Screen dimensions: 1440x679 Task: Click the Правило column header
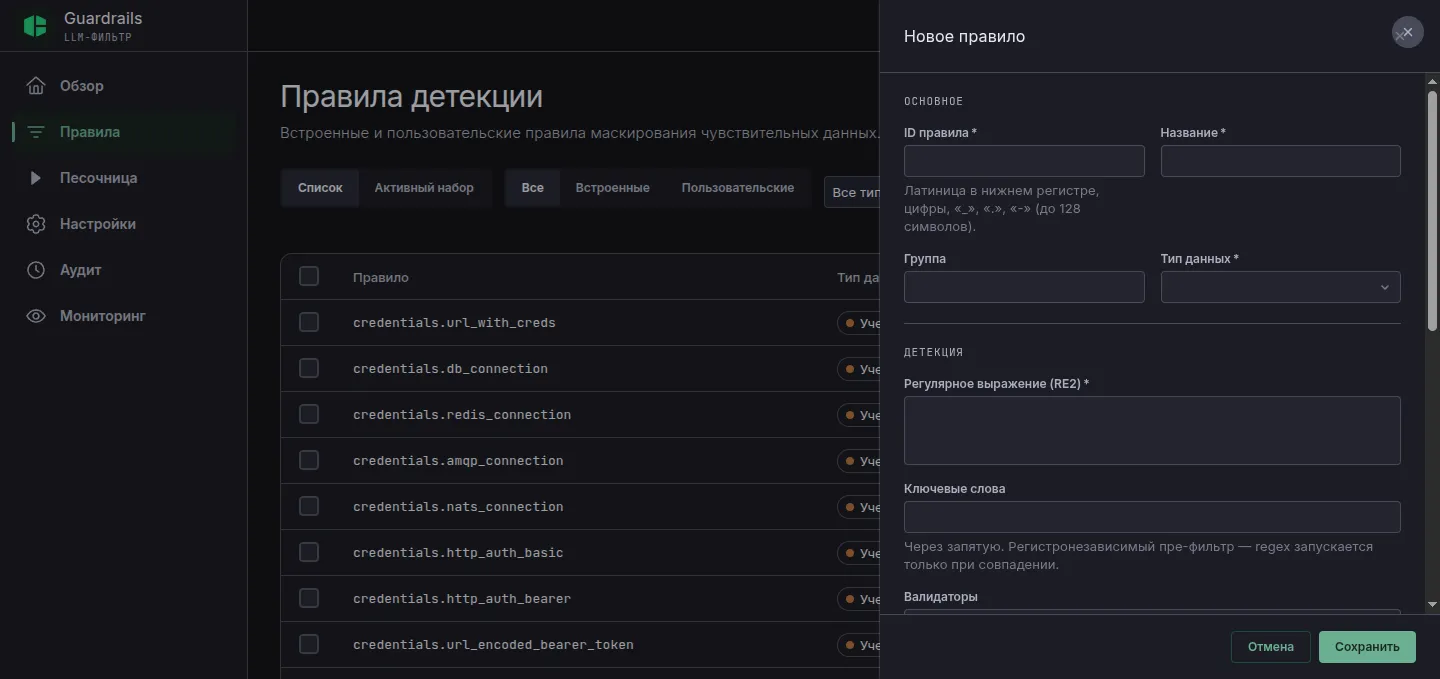pyautogui.click(x=381, y=277)
